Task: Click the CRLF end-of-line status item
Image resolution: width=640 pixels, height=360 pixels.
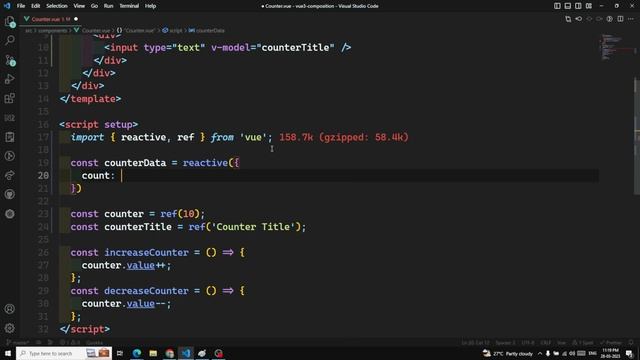Action: (546, 343)
